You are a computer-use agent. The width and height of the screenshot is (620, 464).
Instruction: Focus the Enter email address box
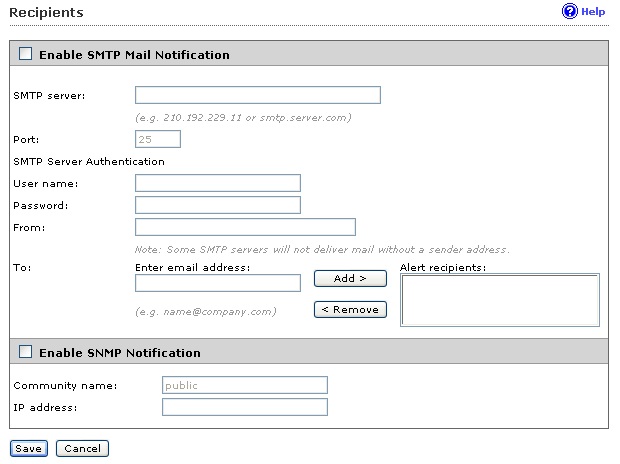217,283
